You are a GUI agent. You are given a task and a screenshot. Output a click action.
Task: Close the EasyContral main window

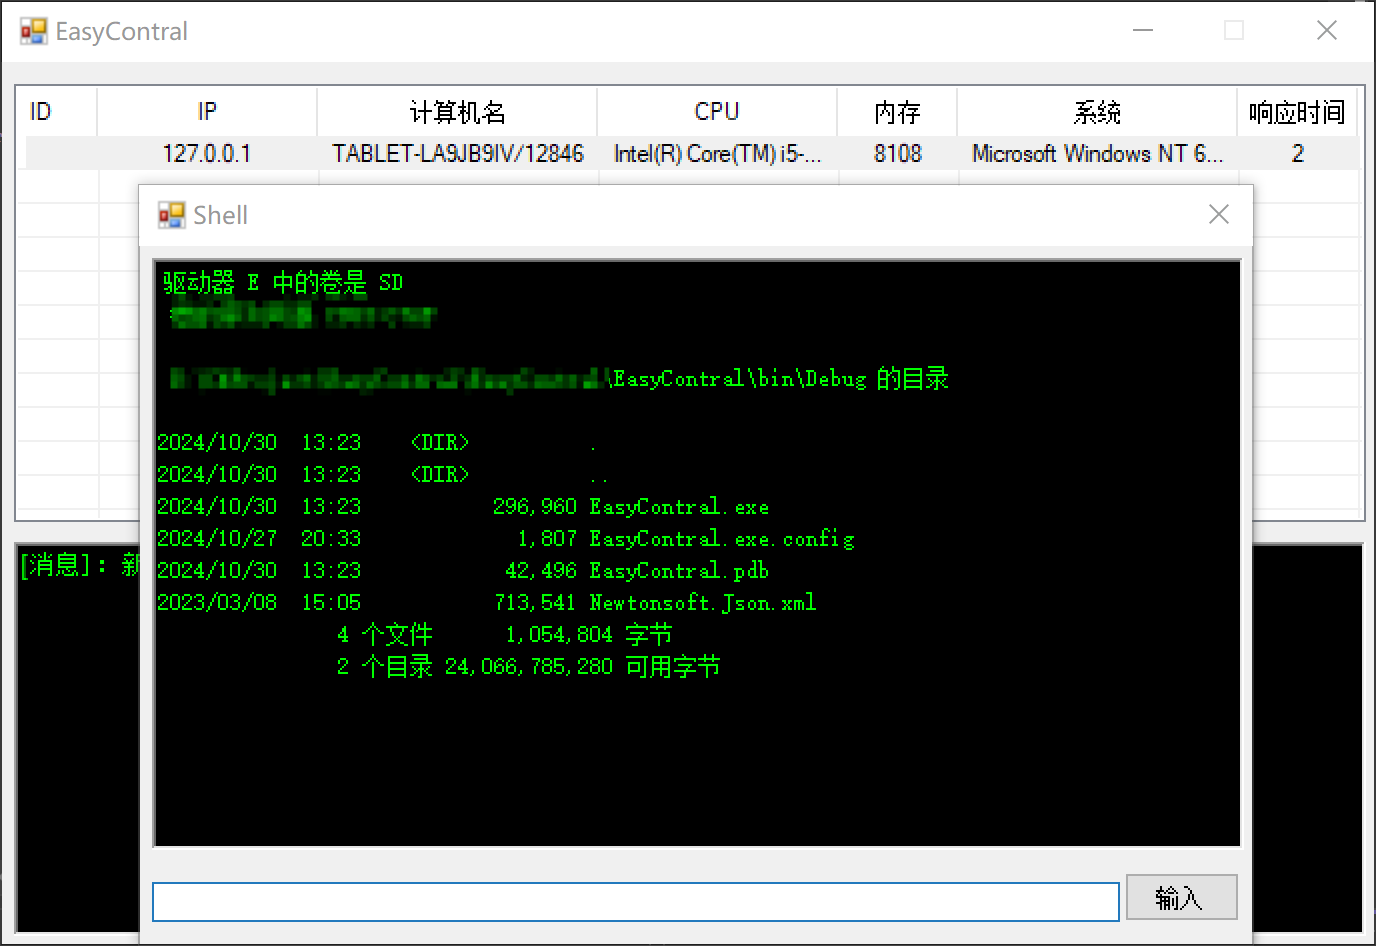[1326, 30]
